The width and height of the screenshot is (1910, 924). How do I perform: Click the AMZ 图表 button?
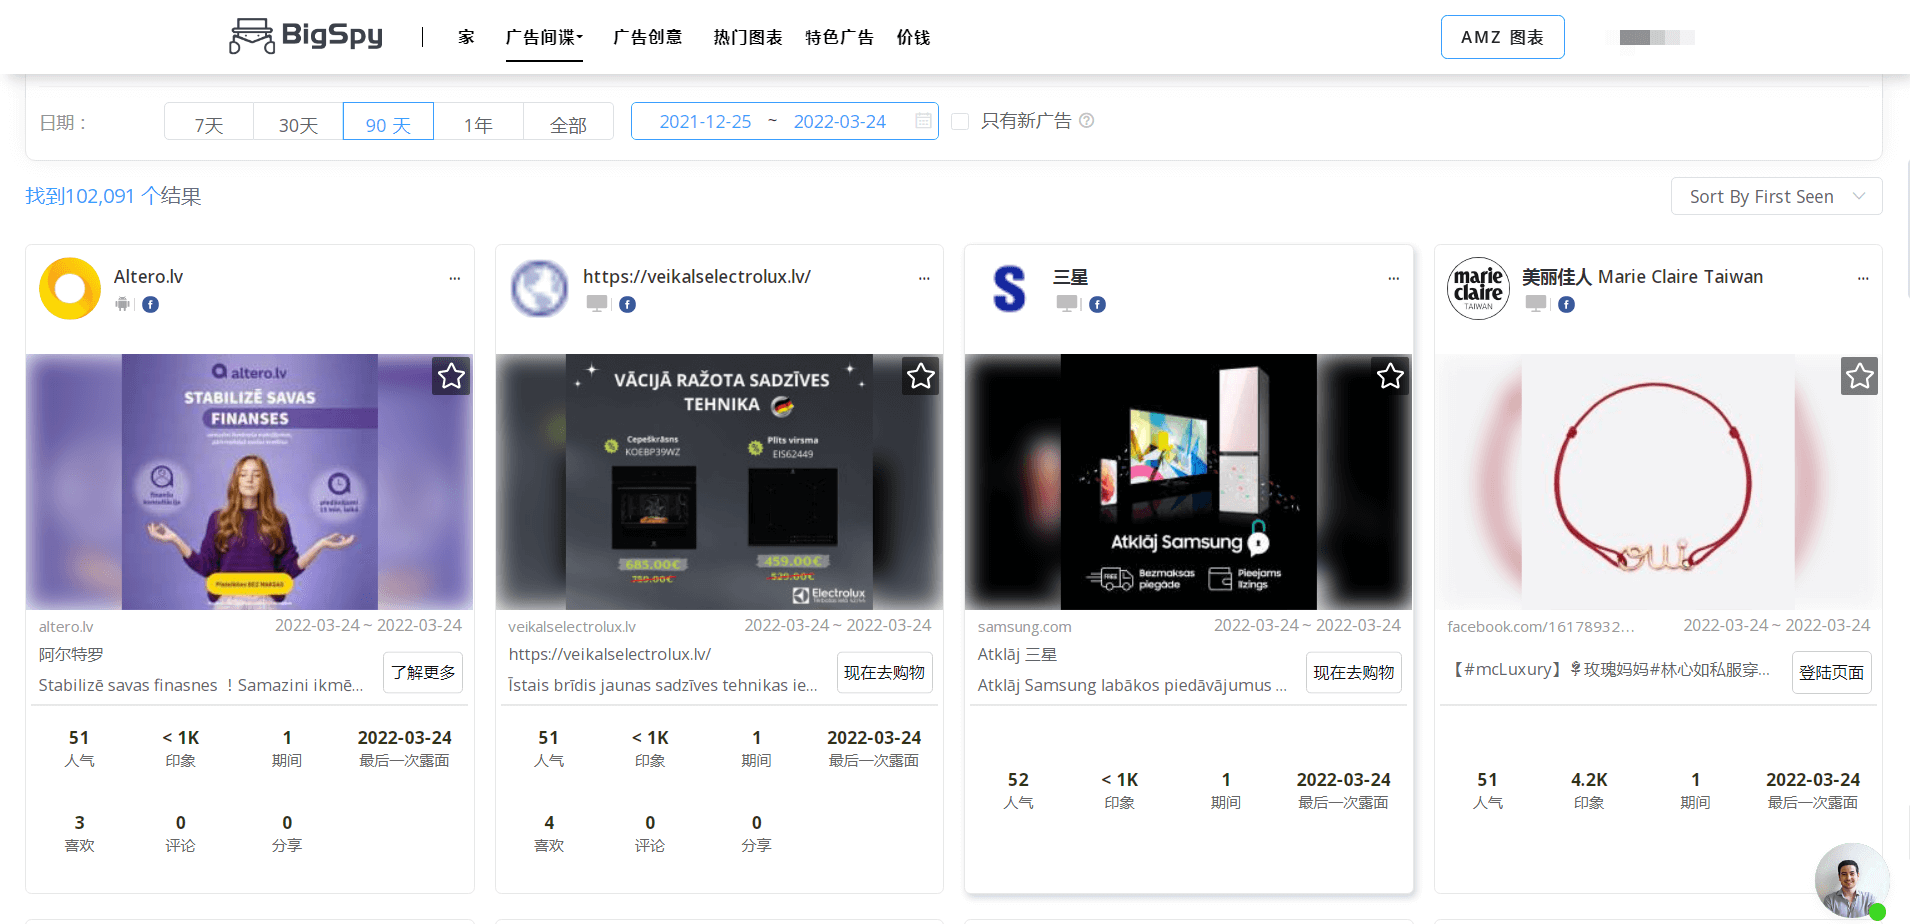pos(1502,37)
